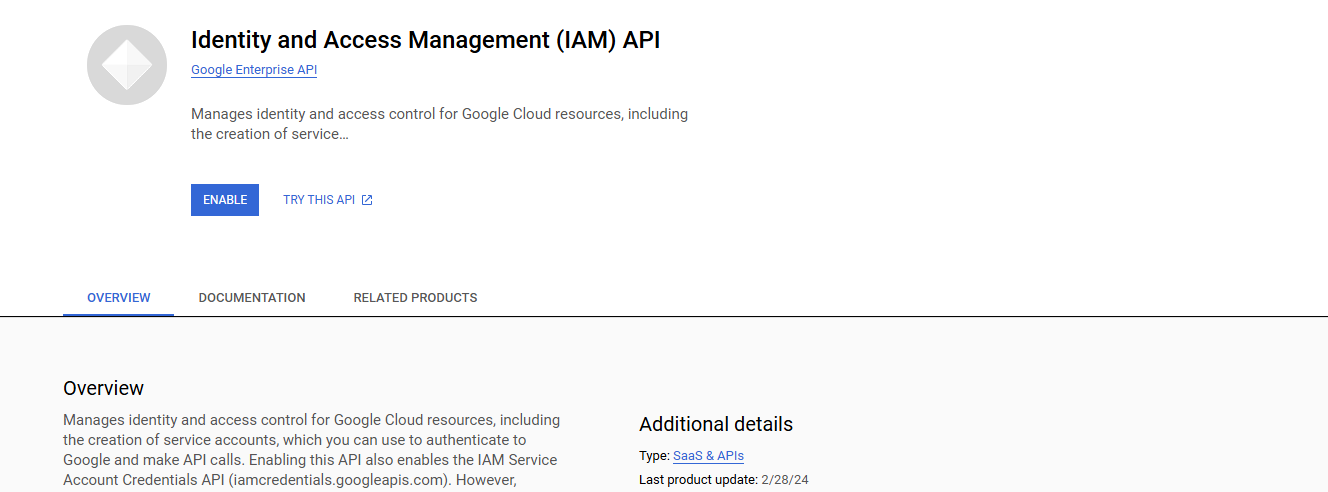Viewport: 1328px width, 492px height.
Task: Click the Type: label in Additional details
Action: click(x=654, y=456)
